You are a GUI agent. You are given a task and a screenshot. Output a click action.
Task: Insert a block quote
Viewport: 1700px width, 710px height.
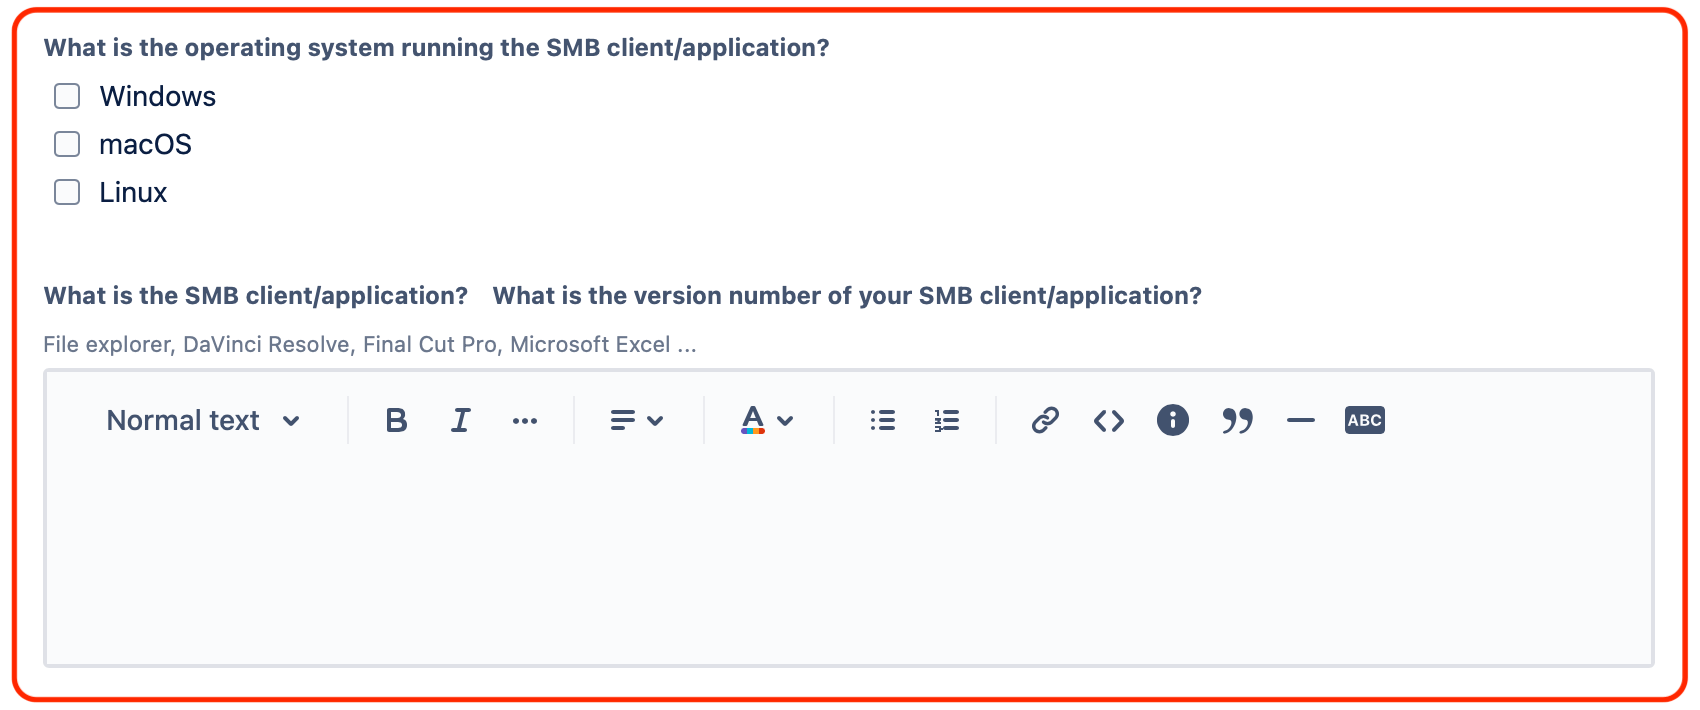tap(1237, 421)
